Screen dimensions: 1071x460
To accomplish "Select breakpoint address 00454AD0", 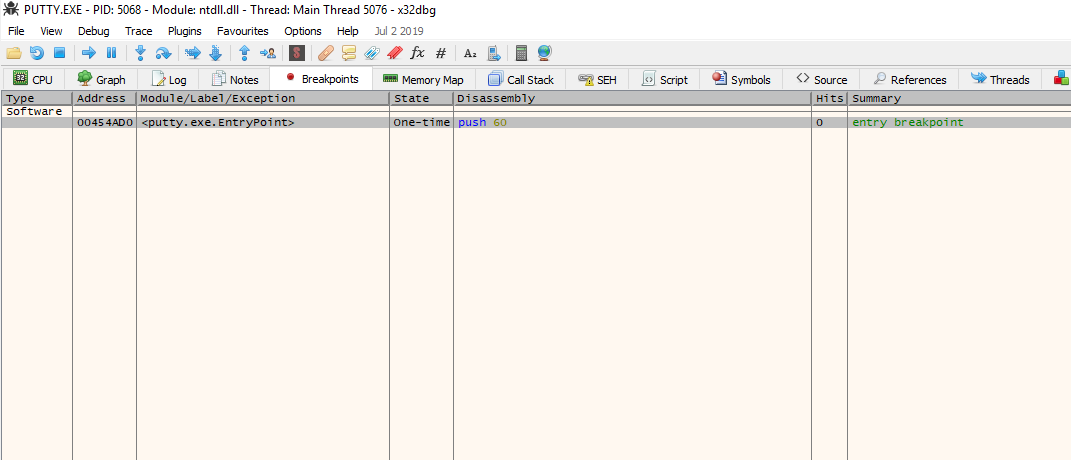I will click(x=105, y=123).
